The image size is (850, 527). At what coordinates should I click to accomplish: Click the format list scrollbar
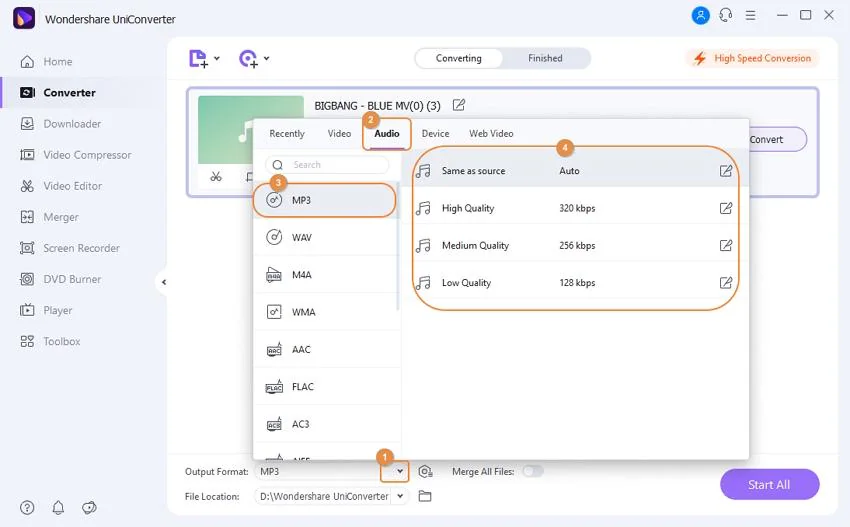(x=398, y=247)
